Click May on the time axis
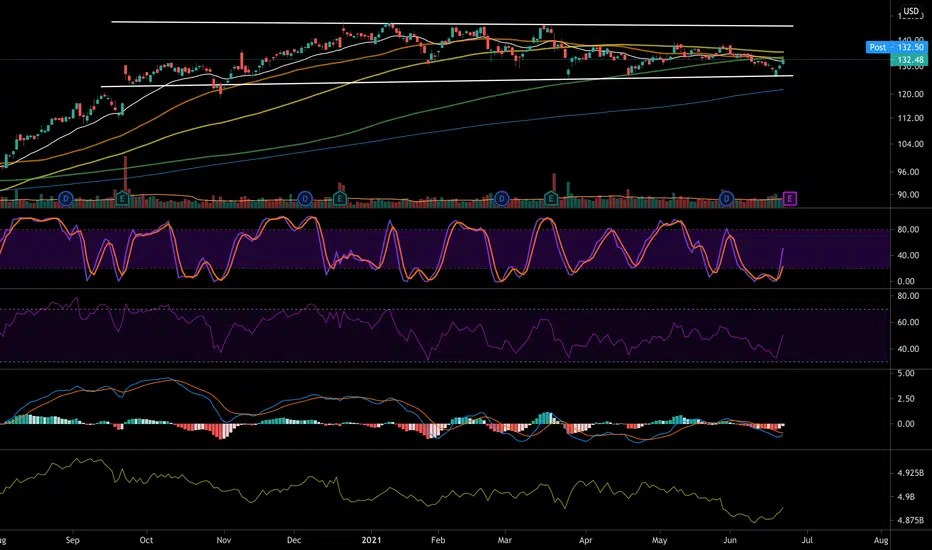The image size is (932, 550). pos(659,540)
